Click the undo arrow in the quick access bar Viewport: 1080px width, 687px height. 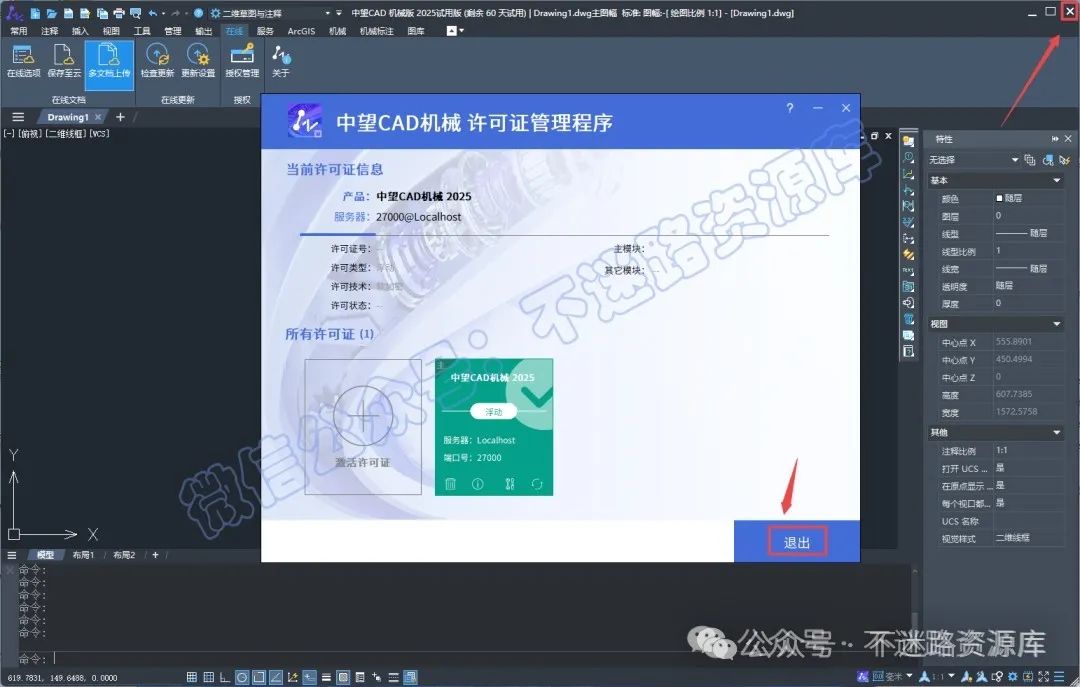[x=153, y=13]
